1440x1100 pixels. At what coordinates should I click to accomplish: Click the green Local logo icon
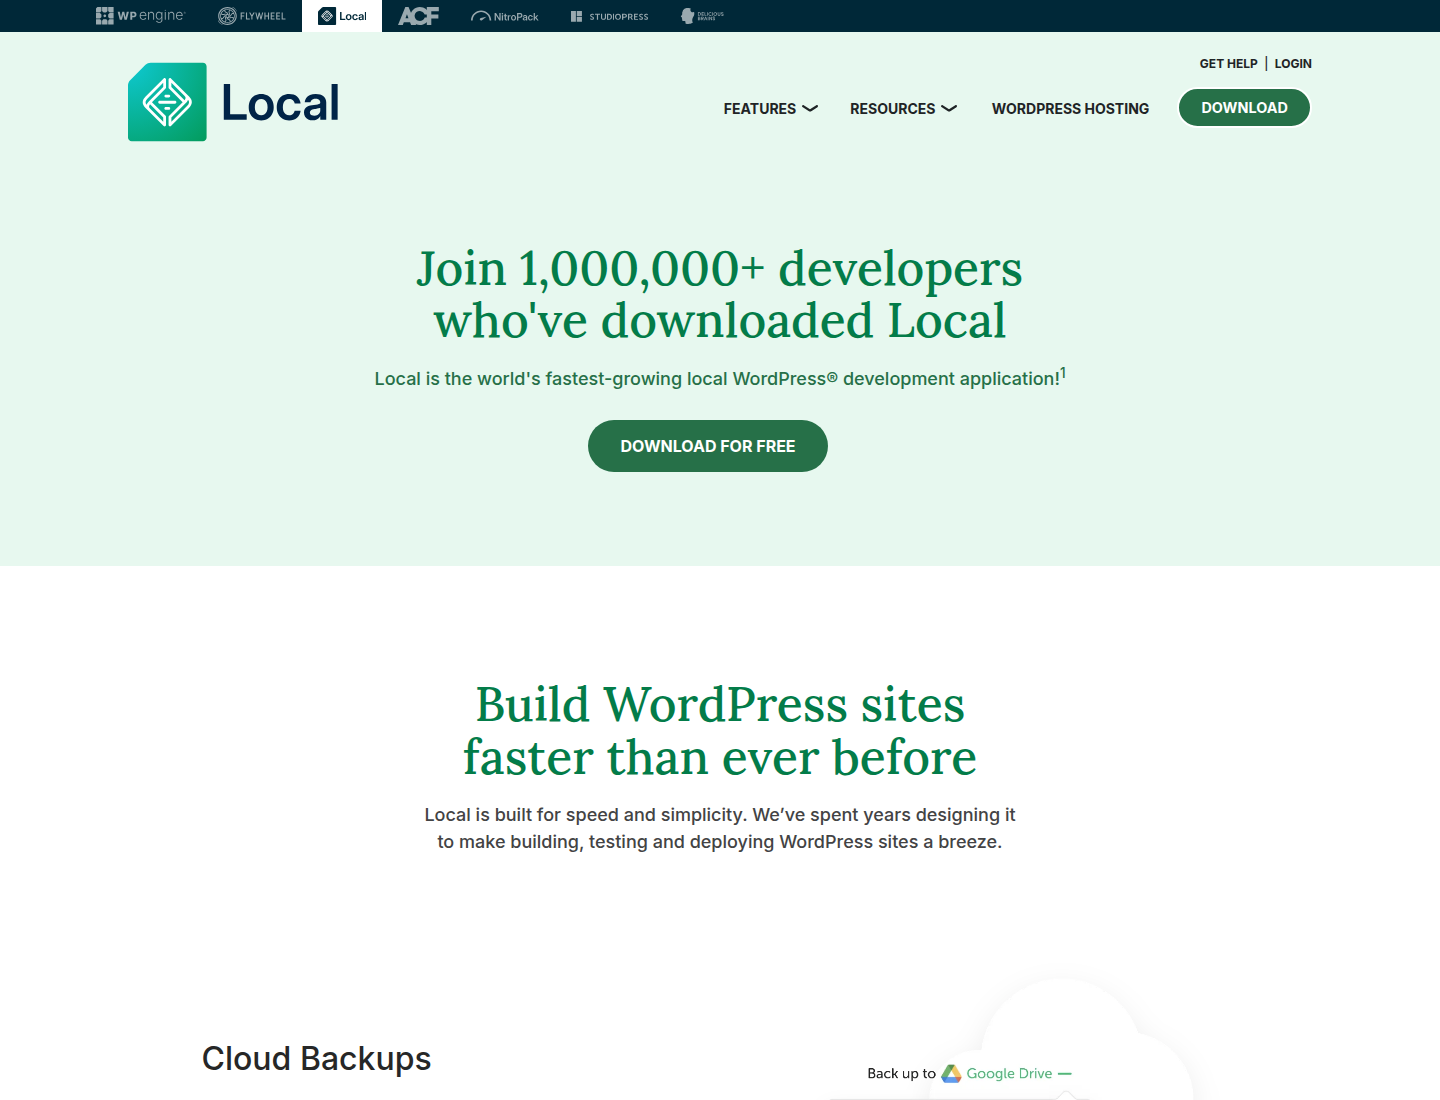tap(167, 102)
